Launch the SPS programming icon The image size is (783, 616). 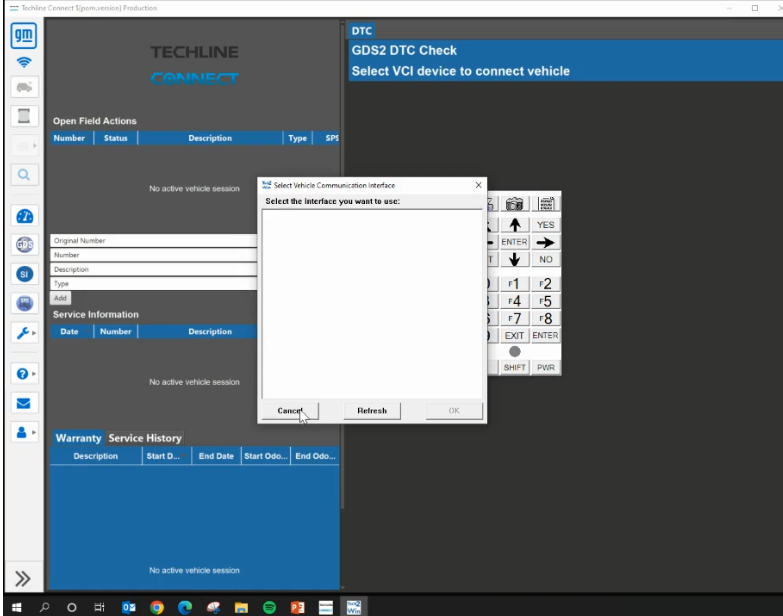(24, 303)
